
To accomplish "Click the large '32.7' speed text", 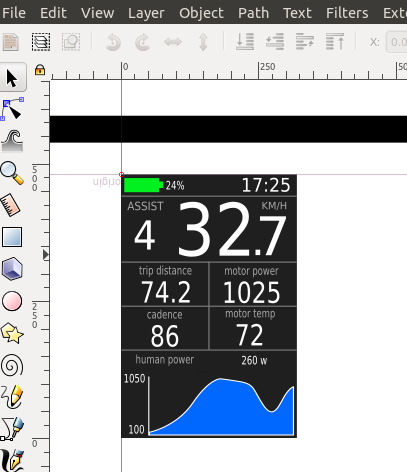I will tap(232, 230).
